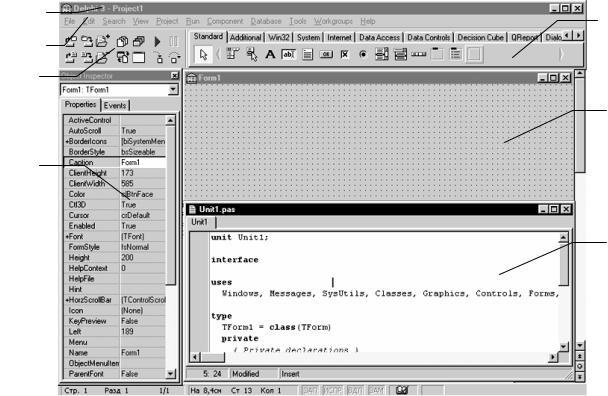Pick the ScrollBar component from the palette
The height and width of the screenshot is (396, 608).
(419, 54)
